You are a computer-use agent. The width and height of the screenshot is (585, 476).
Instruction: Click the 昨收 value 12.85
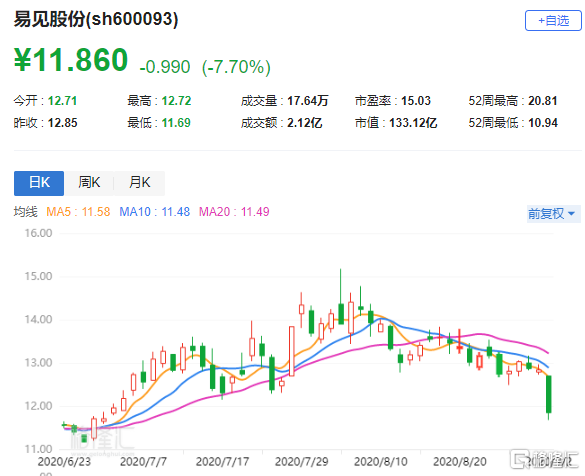[62, 123]
